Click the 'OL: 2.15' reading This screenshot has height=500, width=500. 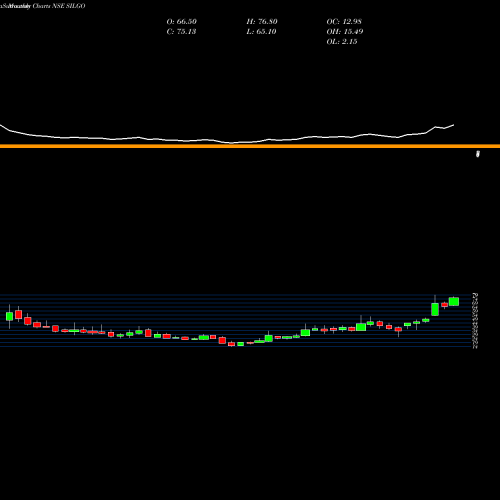342,41
